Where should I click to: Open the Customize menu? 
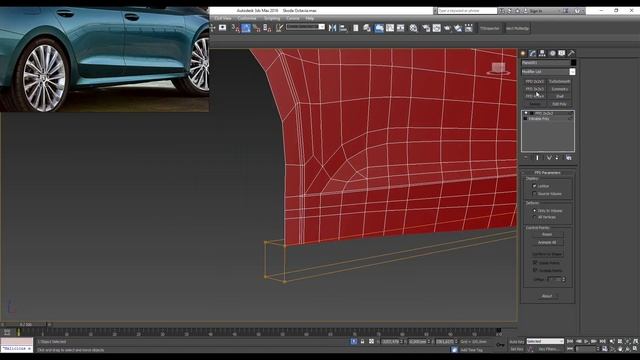coord(247,18)
